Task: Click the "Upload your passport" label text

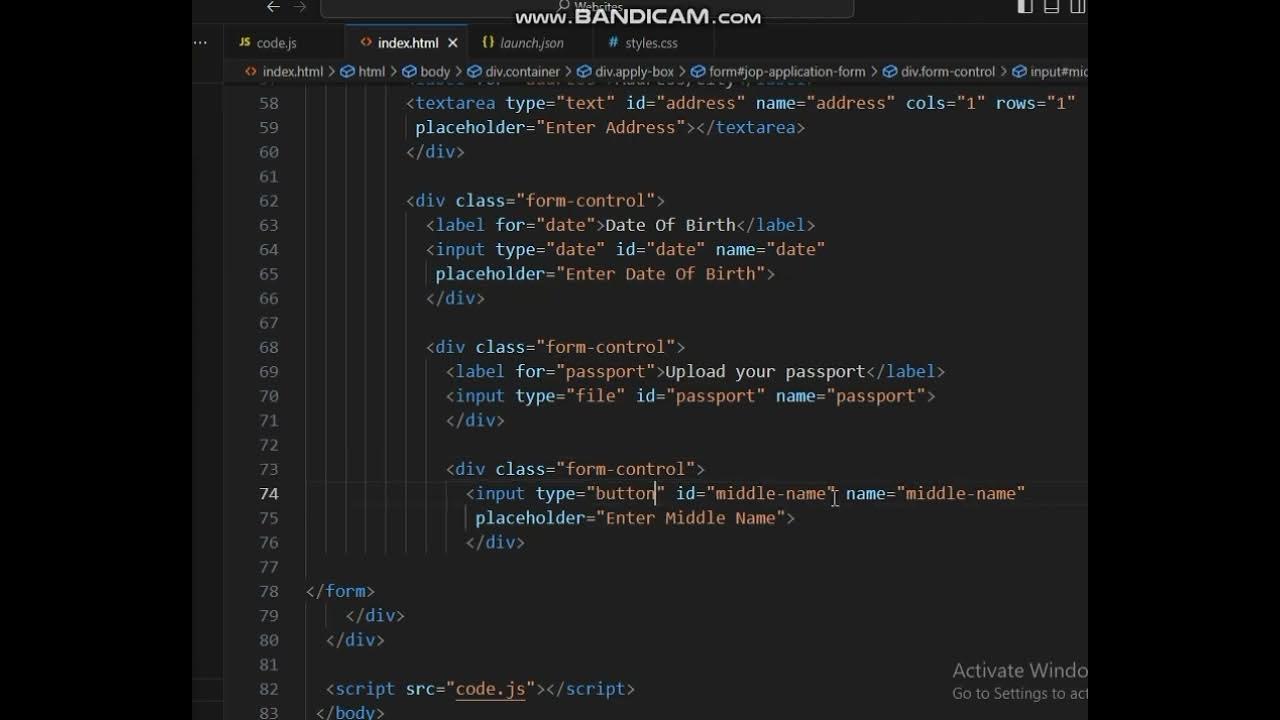Action: [x=765, y=372]
